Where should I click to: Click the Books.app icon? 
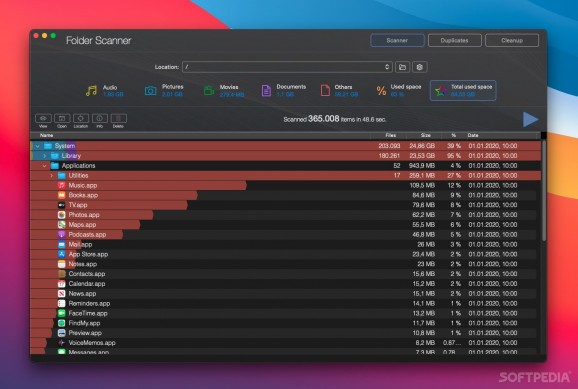point(62,195)
